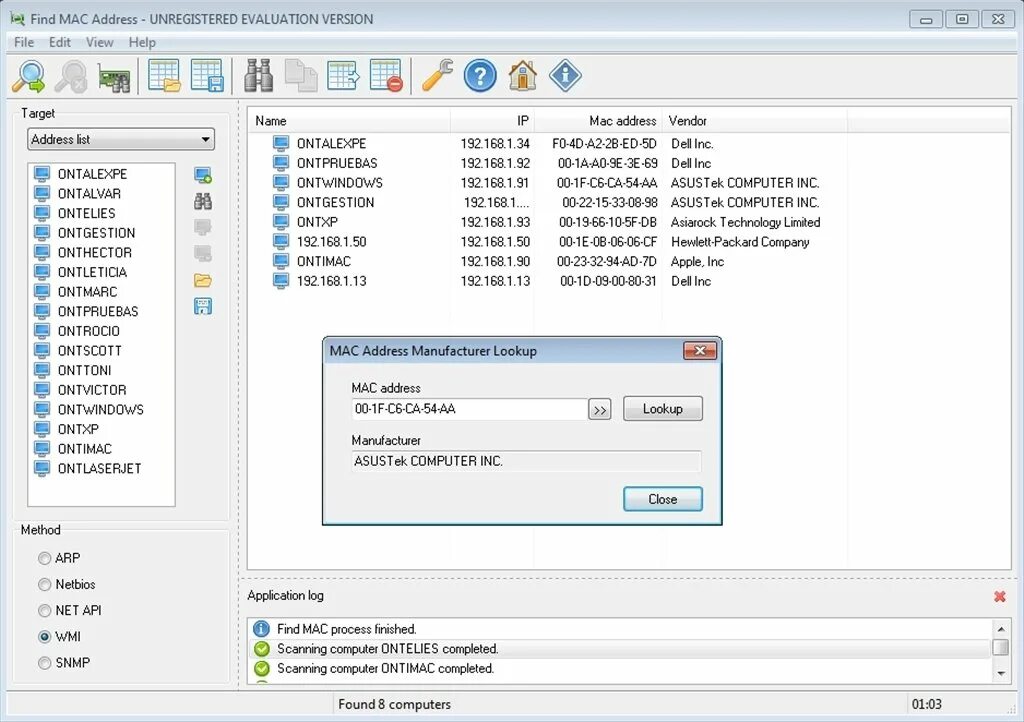Click the MAC address input field
This screenshot has width=1024, height=722.
point(469,409)
